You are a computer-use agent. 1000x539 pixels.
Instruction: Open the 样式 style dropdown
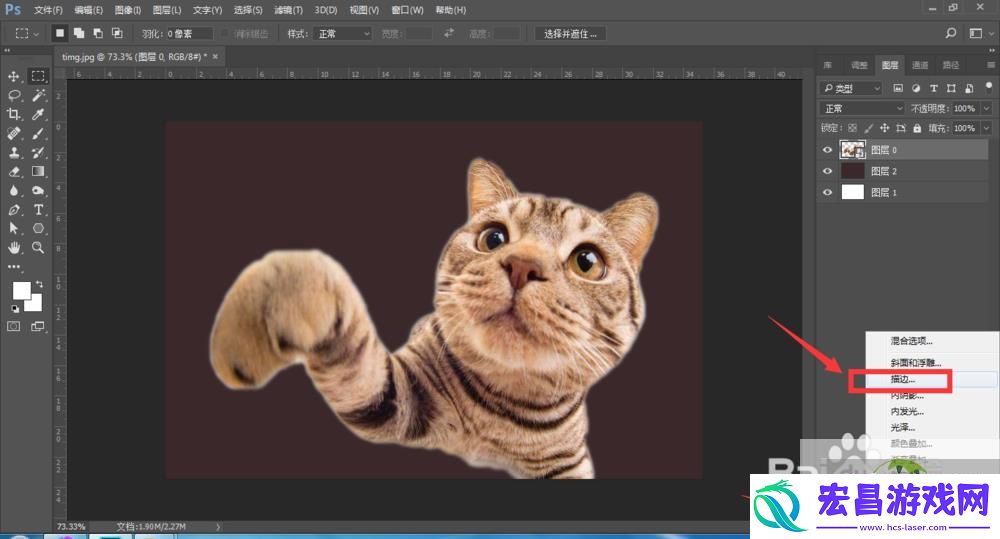click(x=343, y=34)
